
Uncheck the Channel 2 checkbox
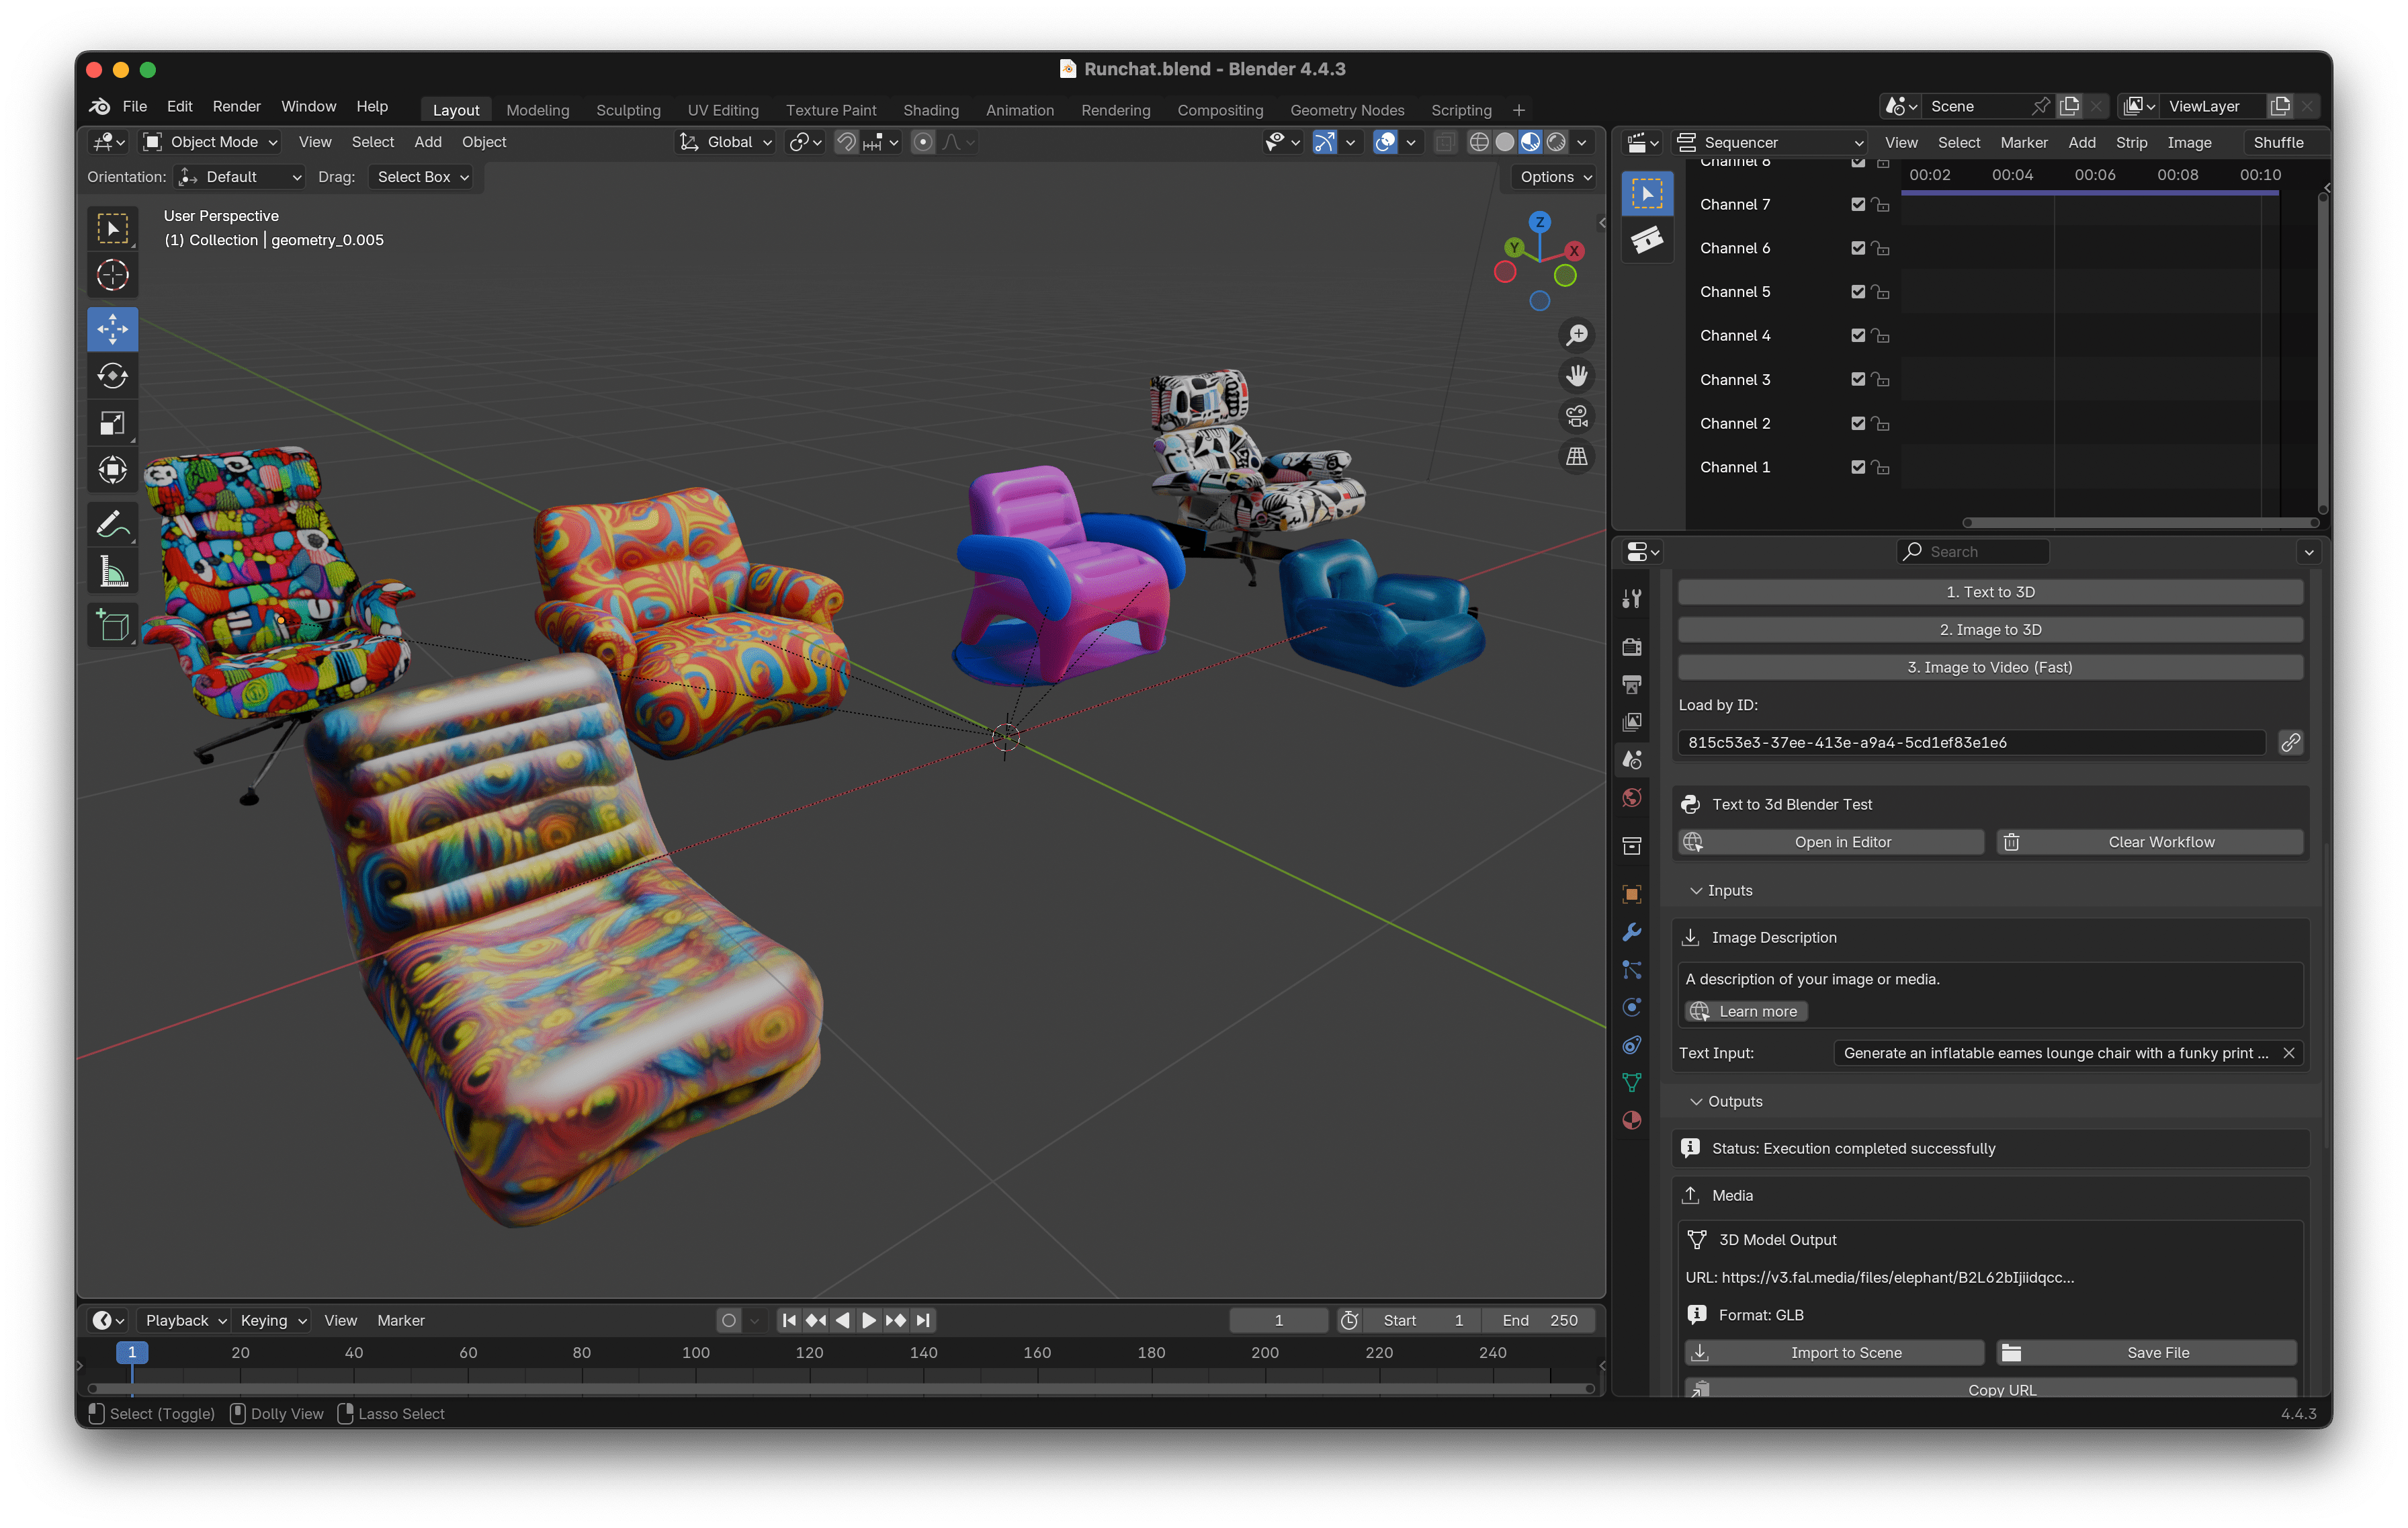pos(1857,424)
